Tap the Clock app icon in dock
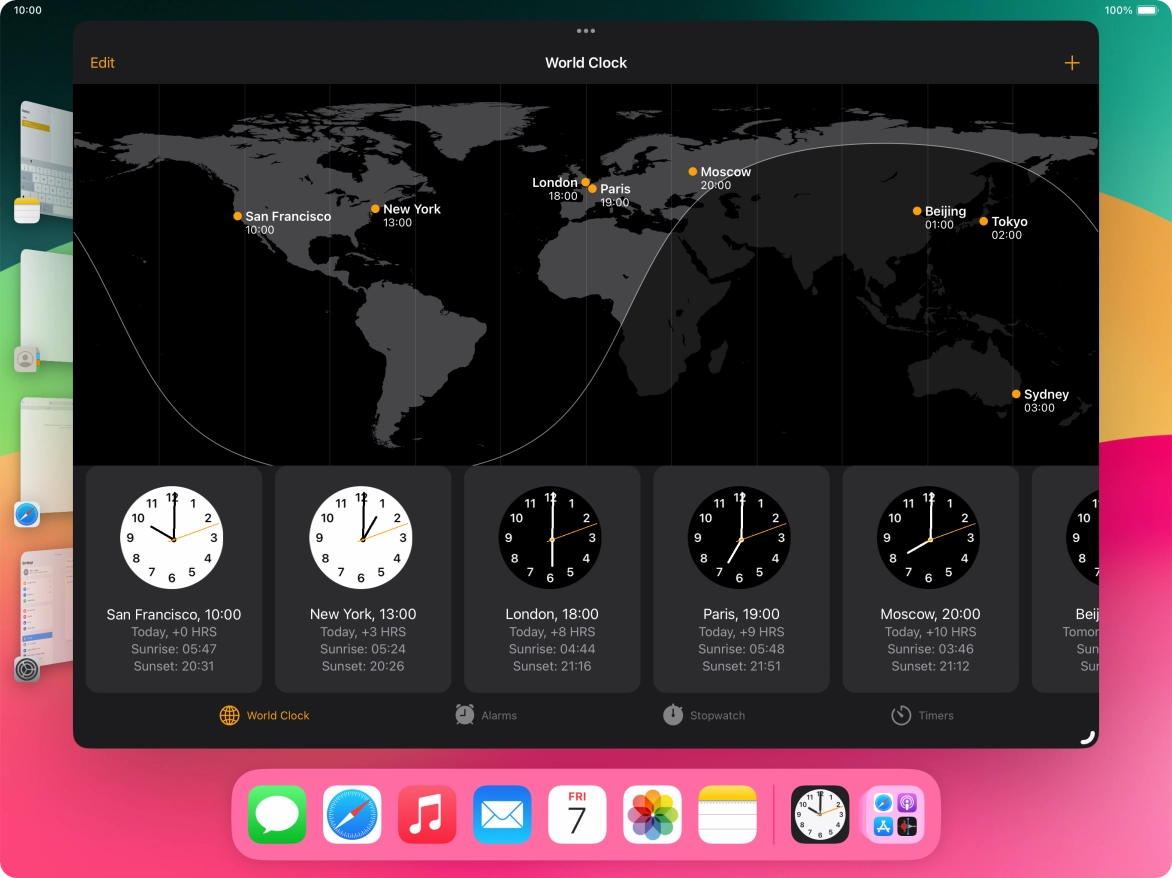1172x878 pixels. coord(819,814)
